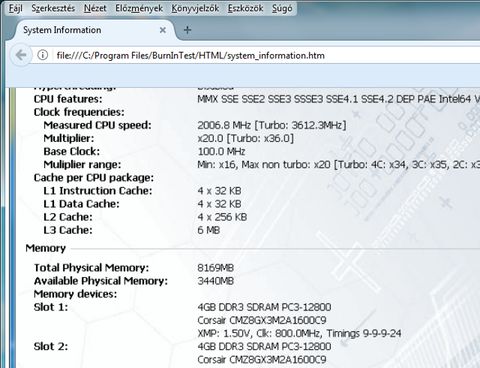
Task: Select the 'Measured CPU speed:' label
Action: (97, 125)
